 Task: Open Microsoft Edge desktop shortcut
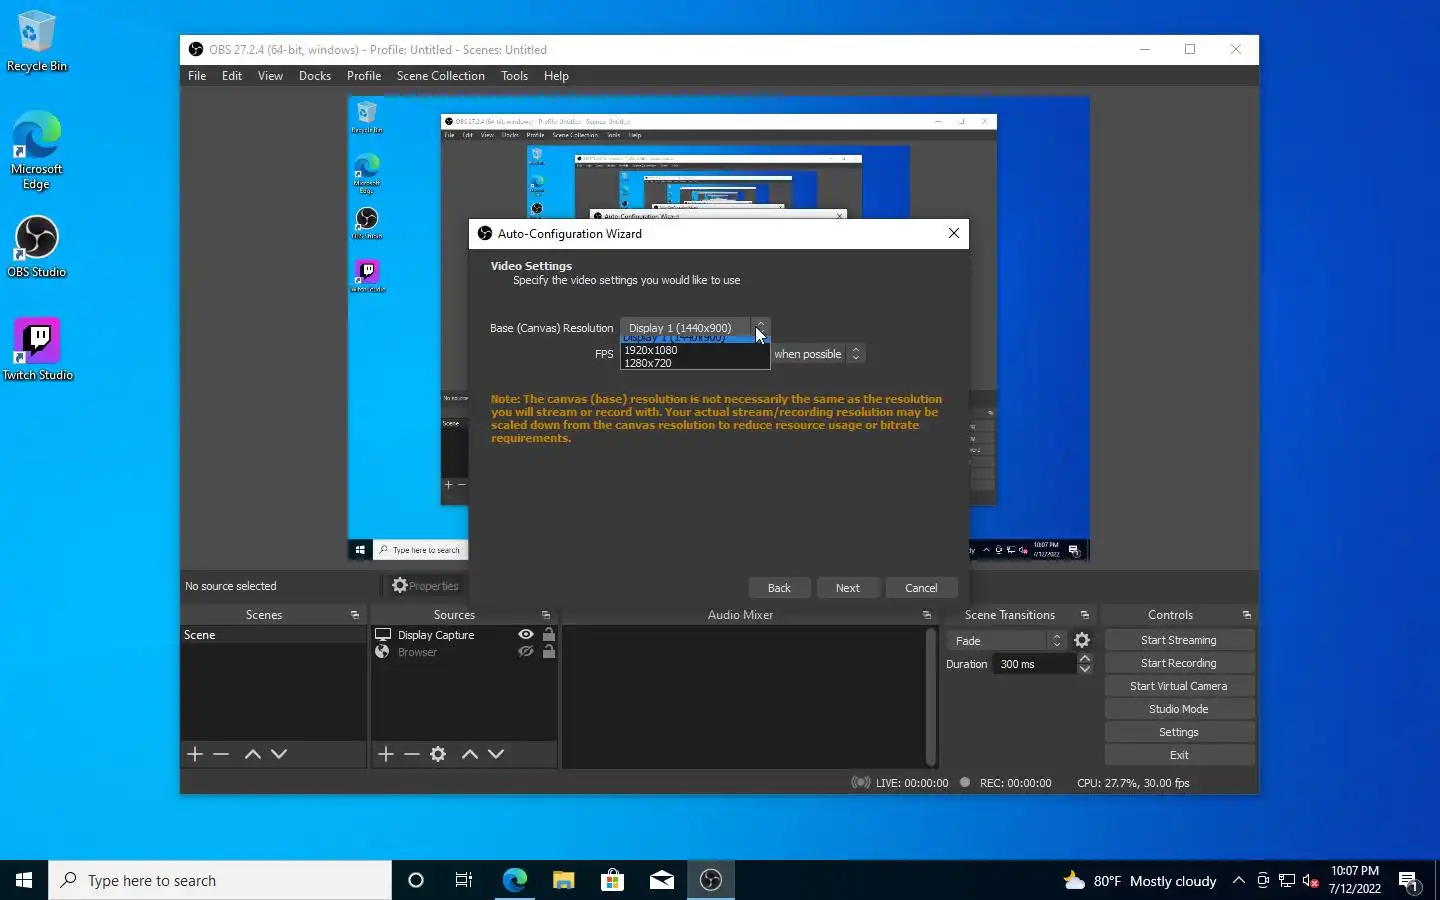(x=37, y=150)
